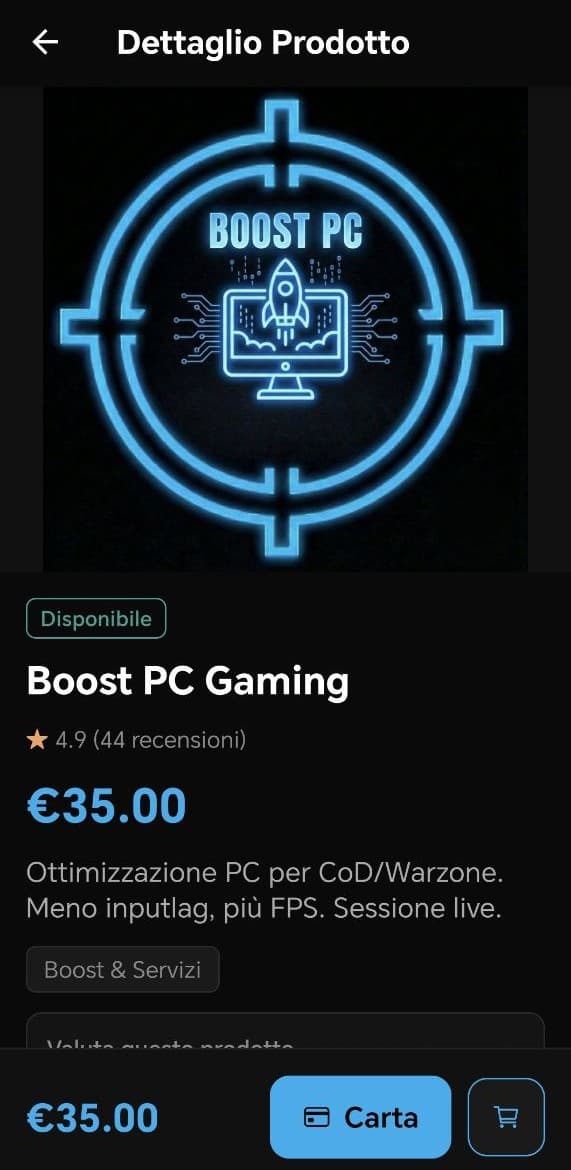Add product to cart with cart icon

[x=506, y=1116]
